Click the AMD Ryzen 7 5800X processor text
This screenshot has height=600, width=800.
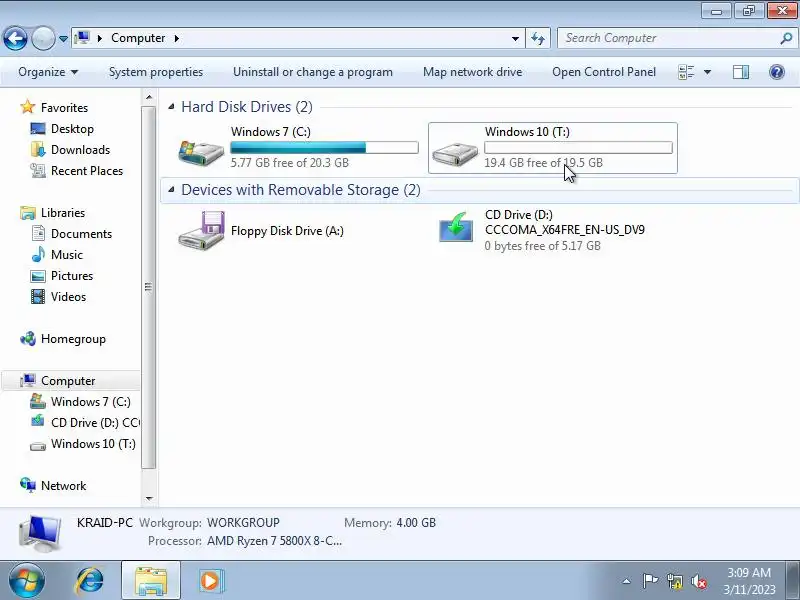click(x=274, y=541)
